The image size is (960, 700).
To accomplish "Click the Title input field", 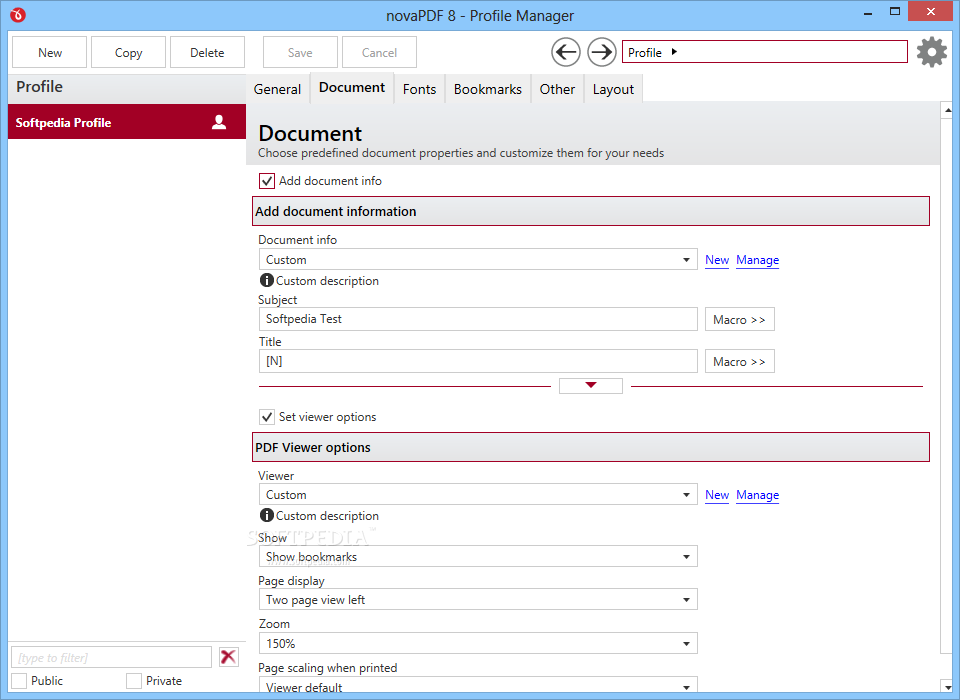I will (478, 361).
